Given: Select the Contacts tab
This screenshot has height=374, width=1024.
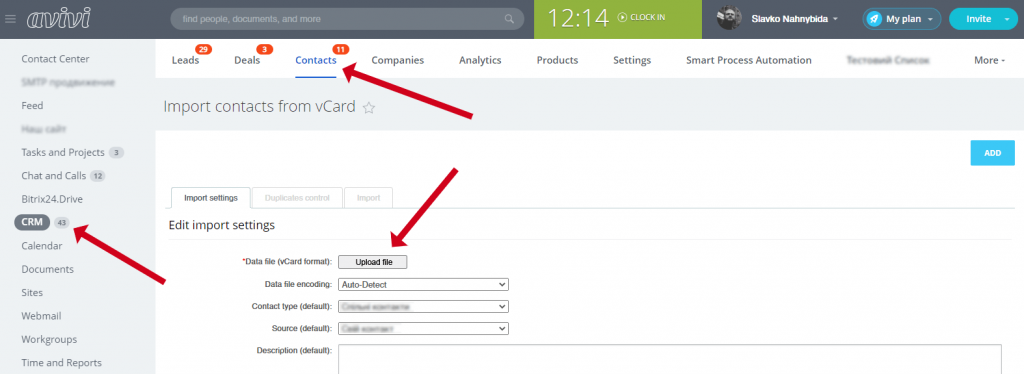Looking at the screenshot, I should [x=316, y=60].
